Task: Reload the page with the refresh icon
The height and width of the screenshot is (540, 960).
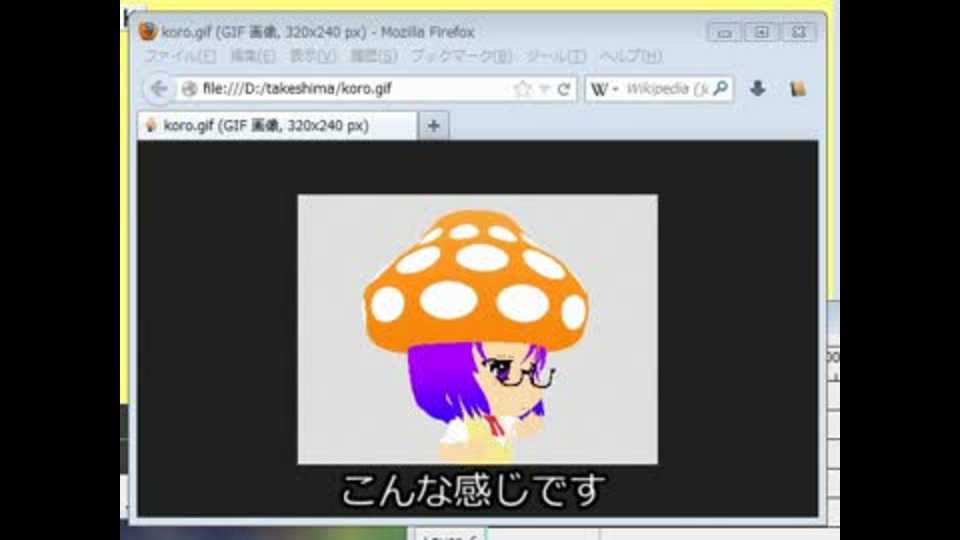Action: pyautogui.click(x=564, y=89)
